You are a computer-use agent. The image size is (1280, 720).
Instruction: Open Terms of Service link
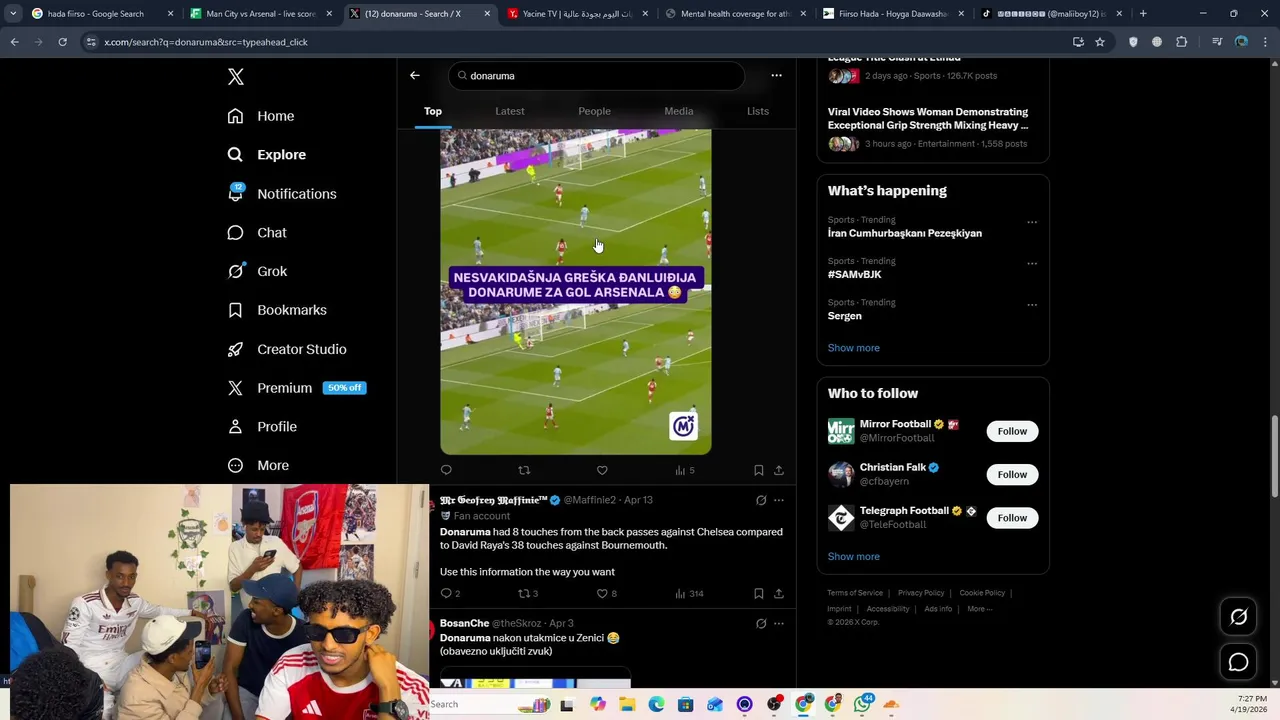(855, 593)
